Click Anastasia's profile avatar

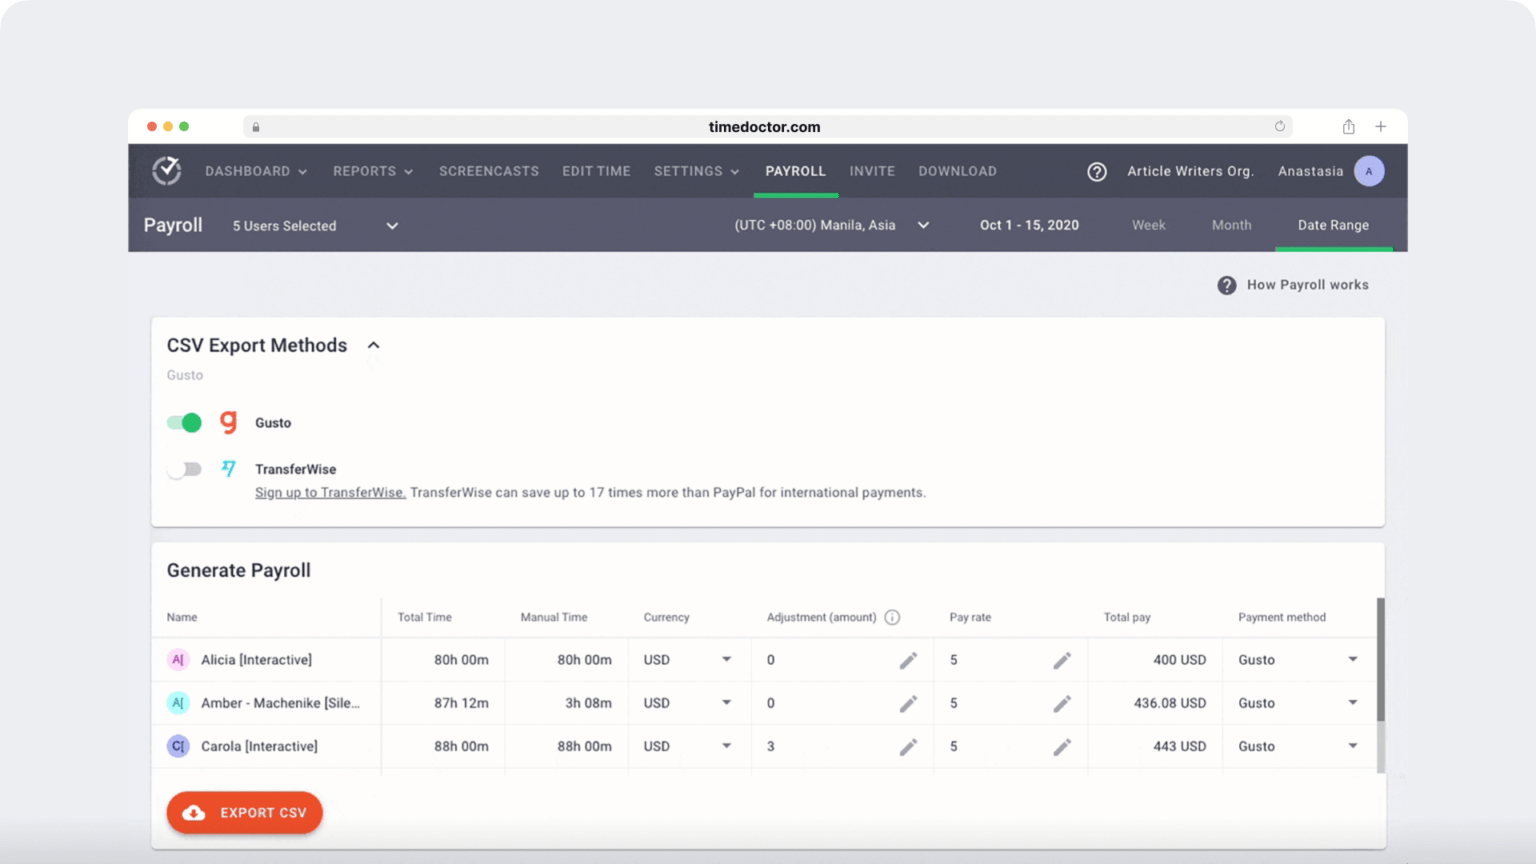pyautogui.click(x=1369, y=171)
